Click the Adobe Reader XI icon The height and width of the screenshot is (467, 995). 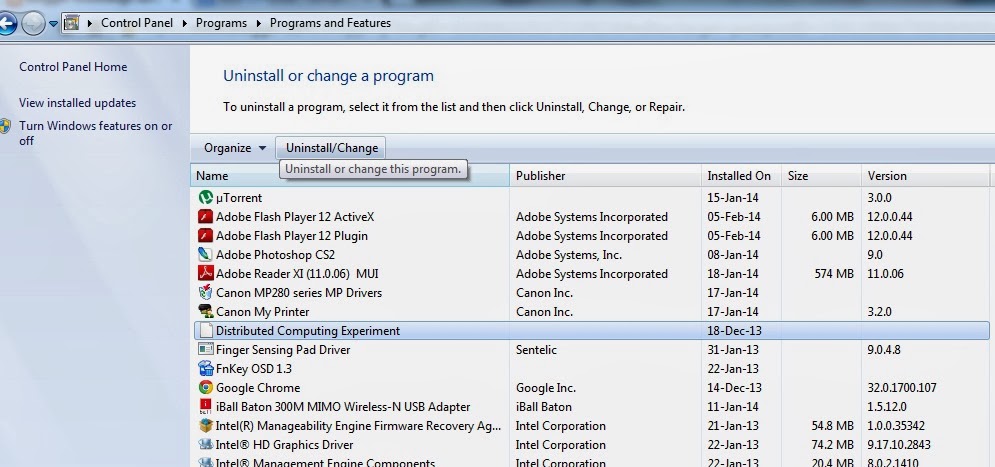point(206,273)
